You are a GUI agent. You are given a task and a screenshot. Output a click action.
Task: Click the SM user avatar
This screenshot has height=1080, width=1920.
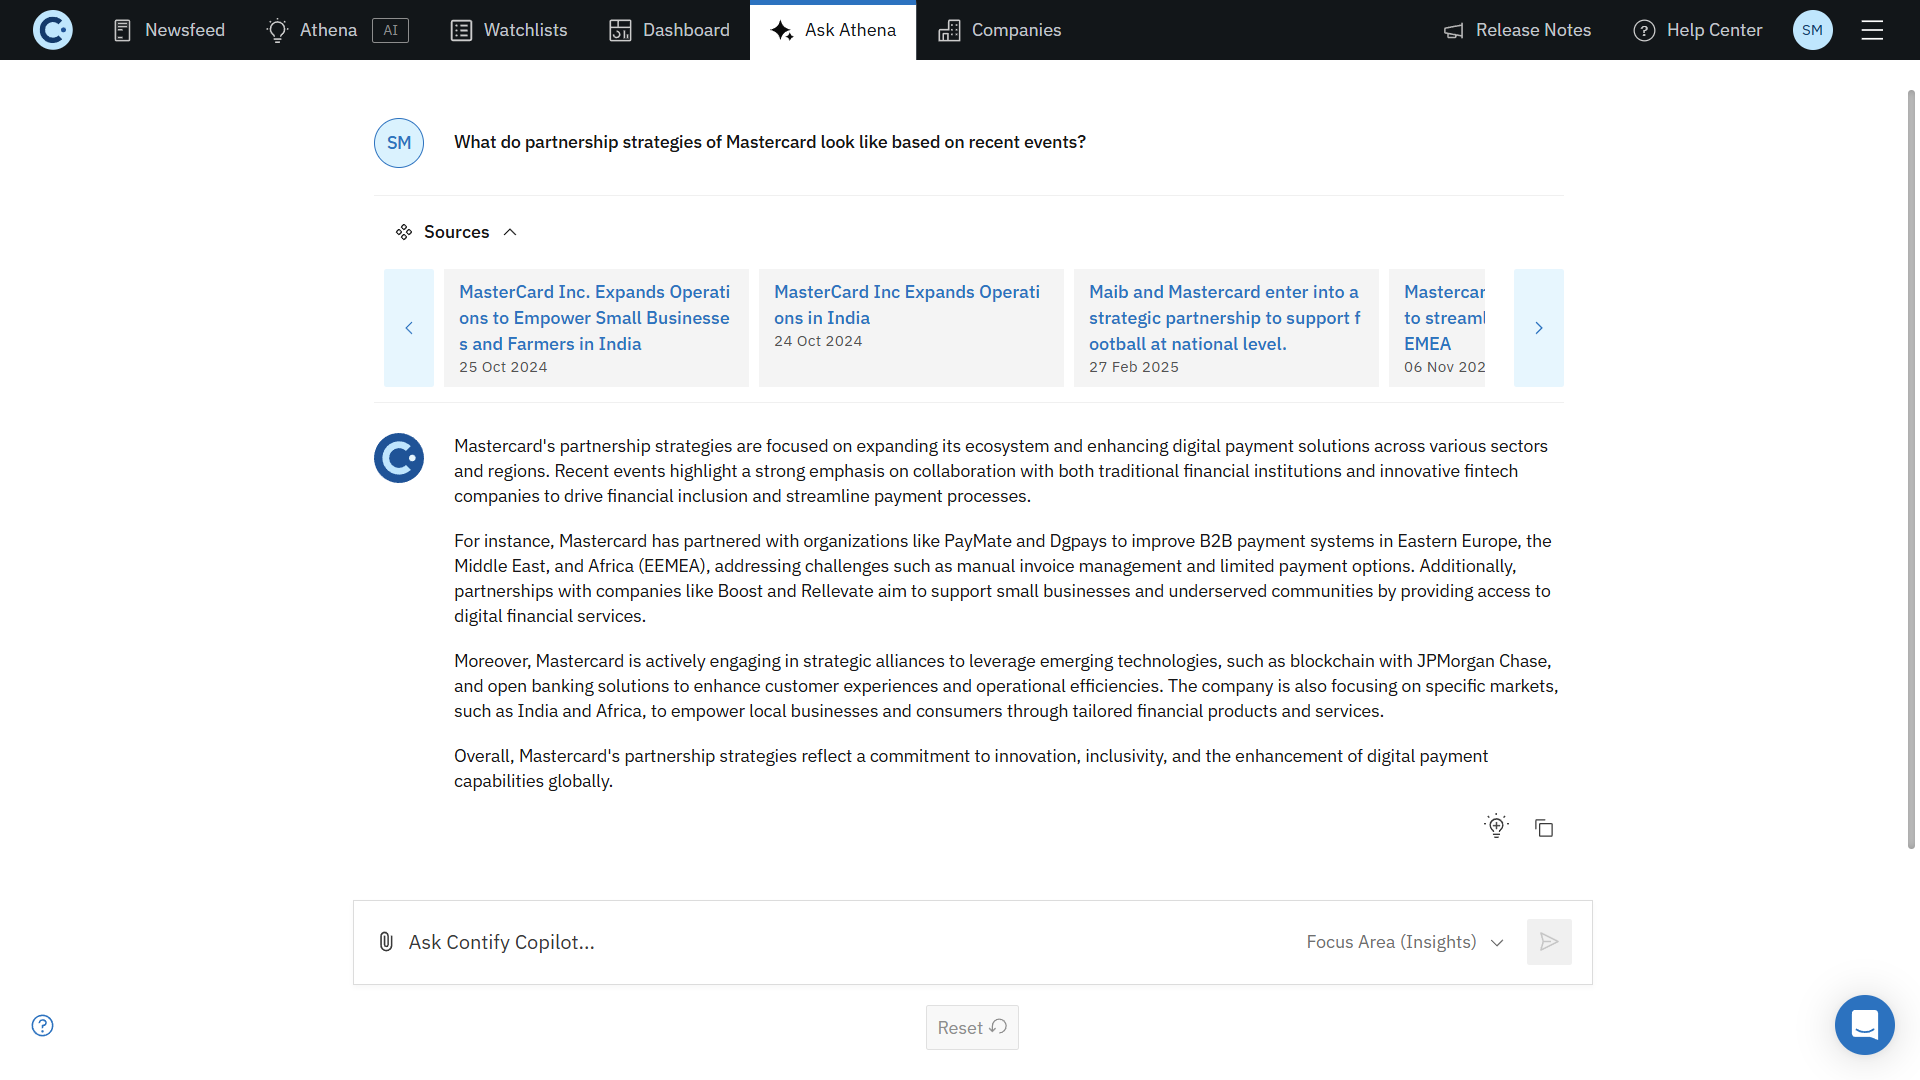pos(1812,30)
